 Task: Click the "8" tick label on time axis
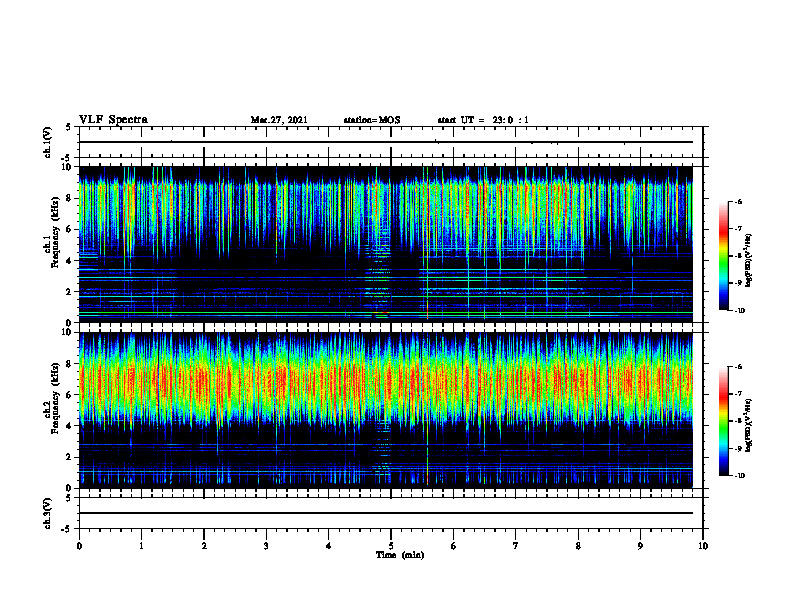[x=578, y=546]
